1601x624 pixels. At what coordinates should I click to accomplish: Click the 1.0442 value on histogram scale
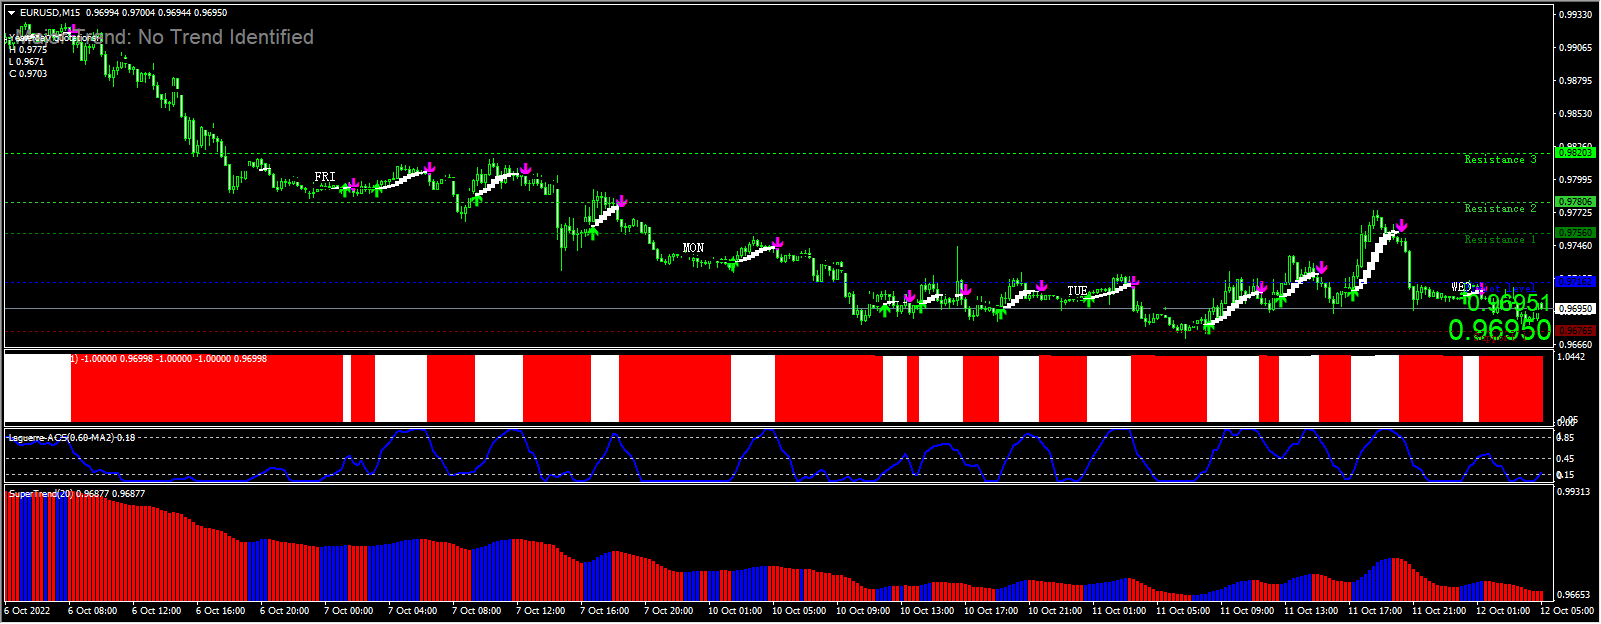tap(1571, 357)
